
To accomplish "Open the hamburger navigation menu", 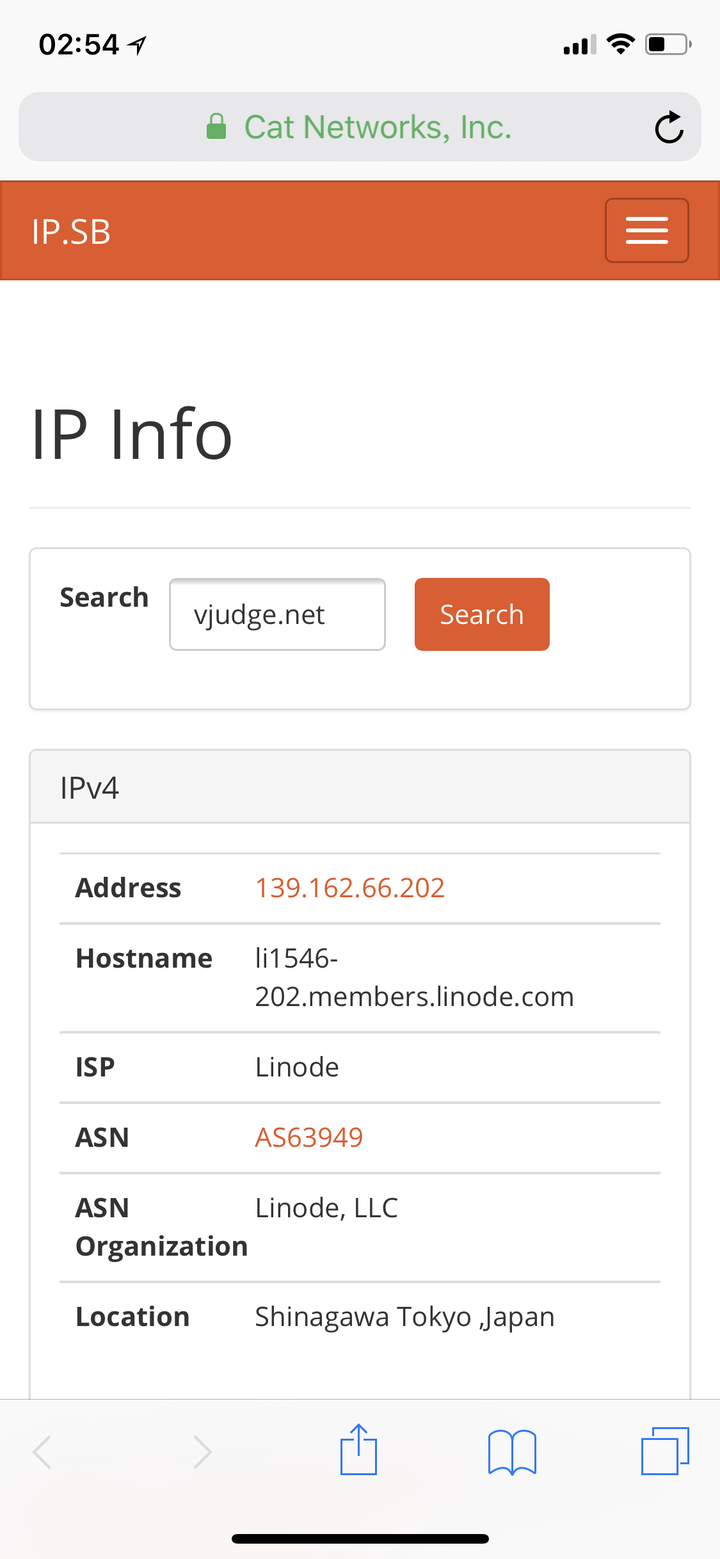I will click(646, 231).
